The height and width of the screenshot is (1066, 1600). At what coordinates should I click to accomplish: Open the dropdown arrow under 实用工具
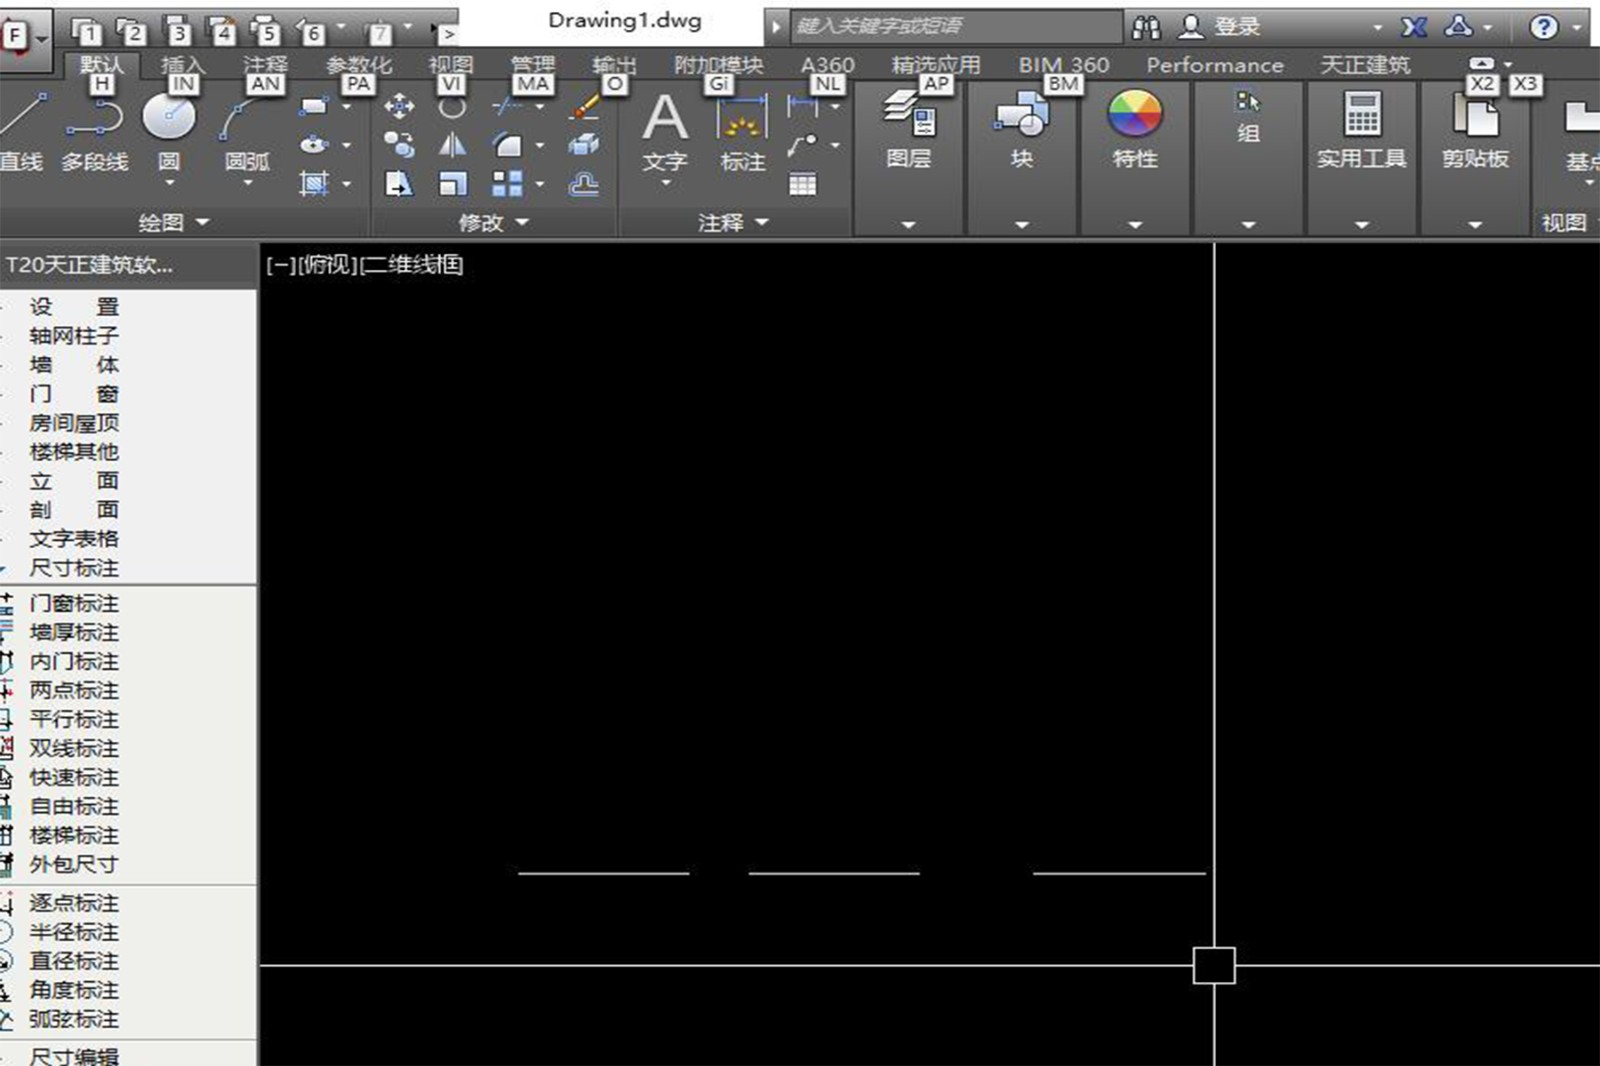pos(1362,225)
